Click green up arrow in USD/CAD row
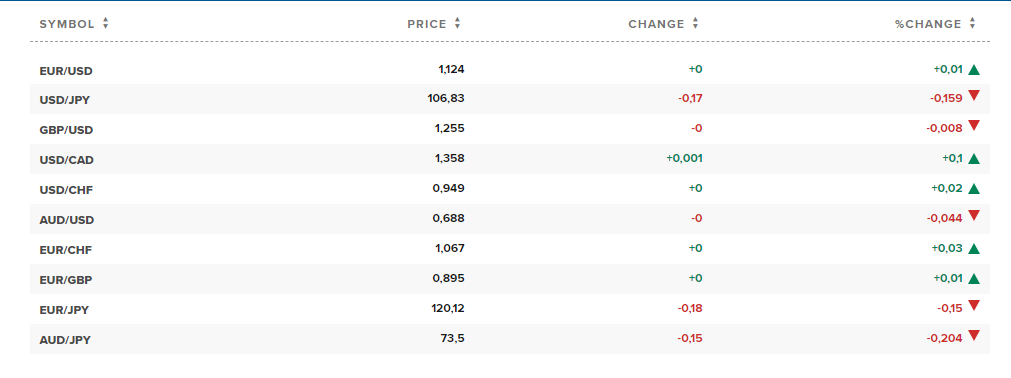This screenshot has width=1011, height=378. [974, 159]
